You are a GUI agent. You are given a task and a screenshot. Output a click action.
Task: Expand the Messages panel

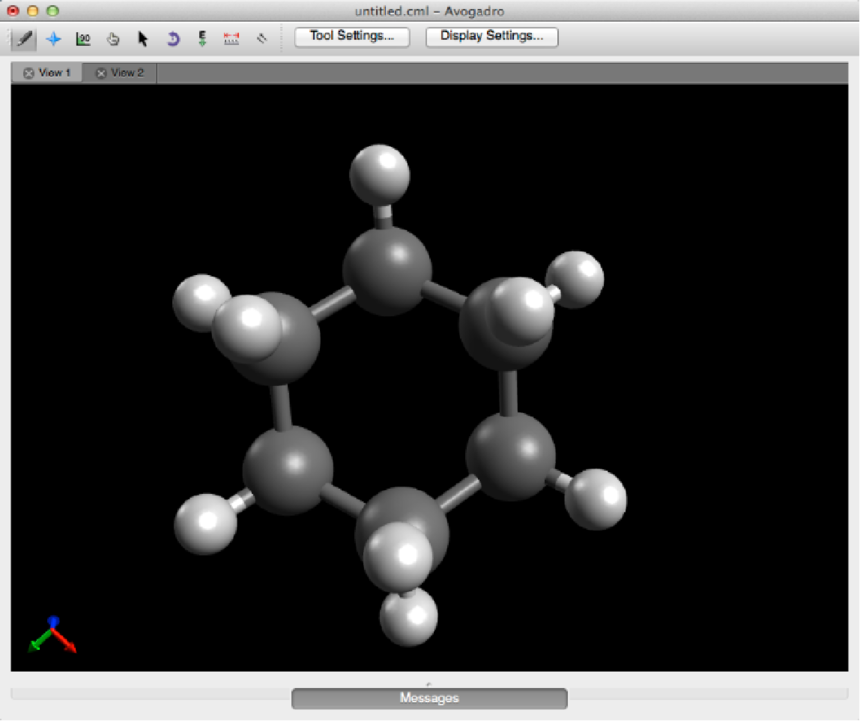coord(429,698)
